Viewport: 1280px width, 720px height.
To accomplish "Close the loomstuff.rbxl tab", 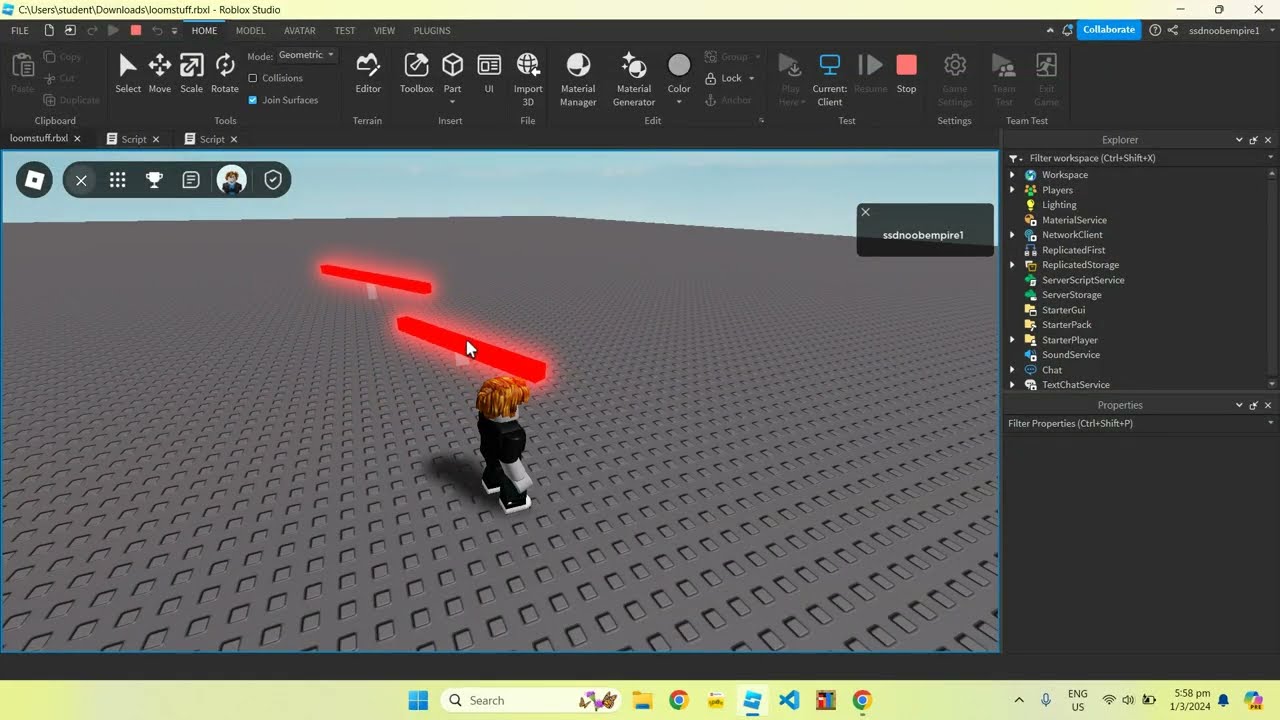I will point(78,139).
